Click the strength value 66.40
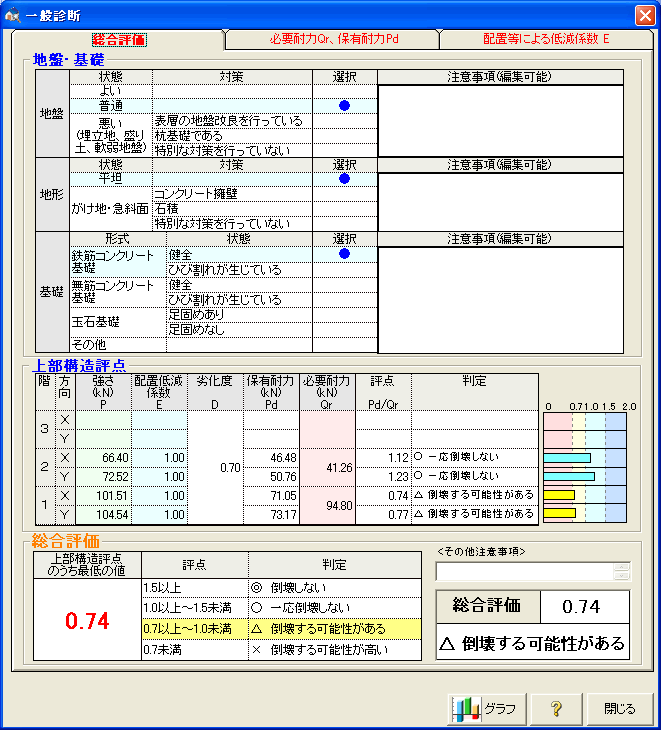661x730 pixels. (115, 458)
